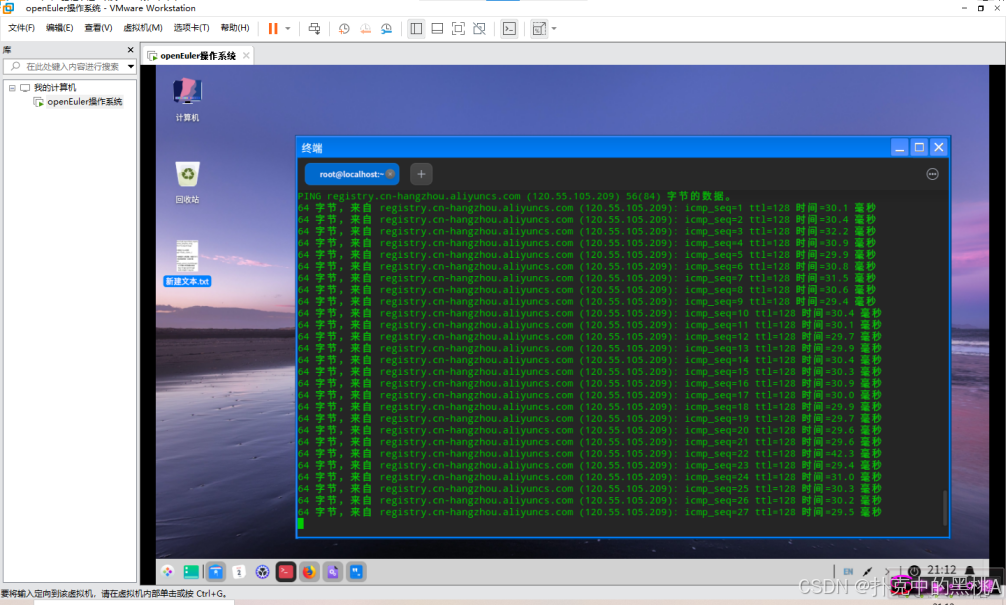
Task: Click the red terminal icon in taskbar
Action: pyautogui.click(x=286, y=572)
